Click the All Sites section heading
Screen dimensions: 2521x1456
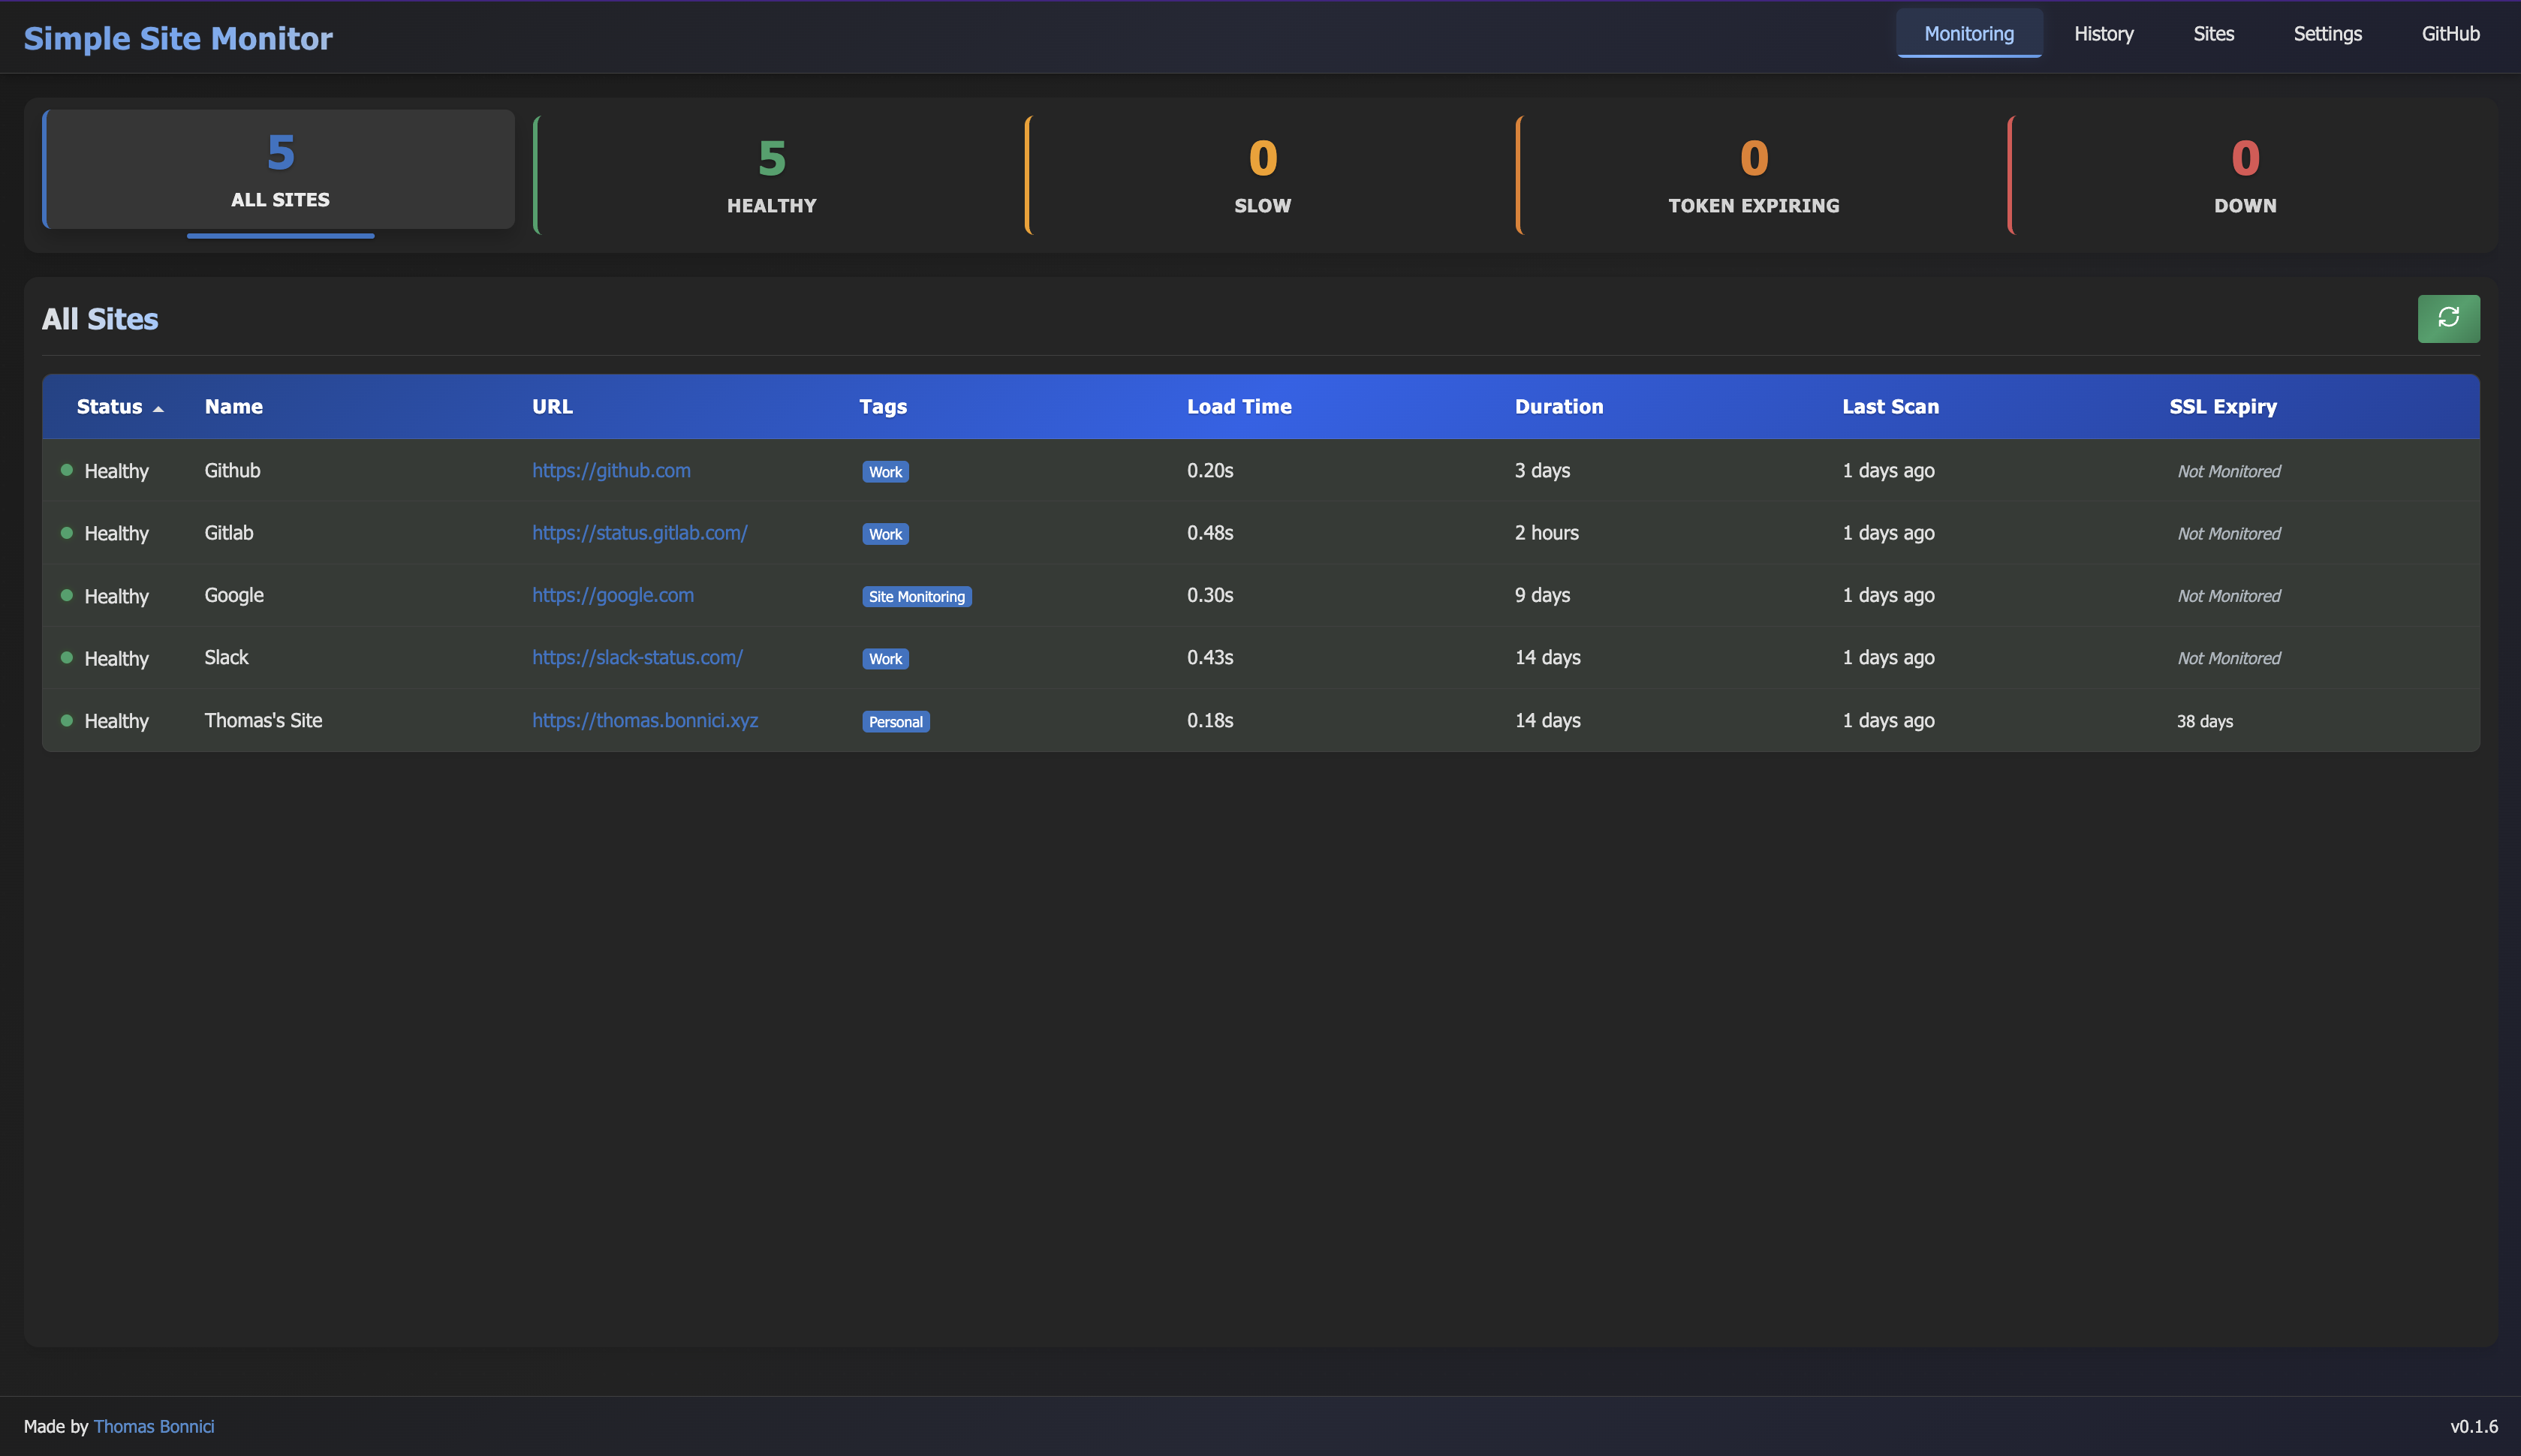100,319
